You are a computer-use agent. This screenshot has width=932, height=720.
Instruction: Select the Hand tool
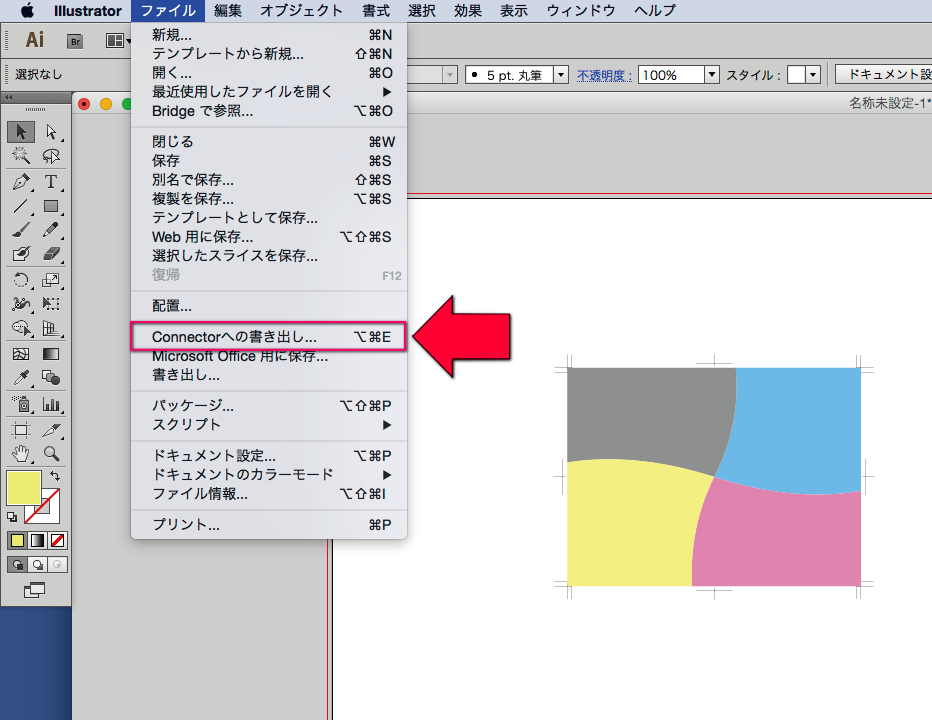(x=21, y=454)
